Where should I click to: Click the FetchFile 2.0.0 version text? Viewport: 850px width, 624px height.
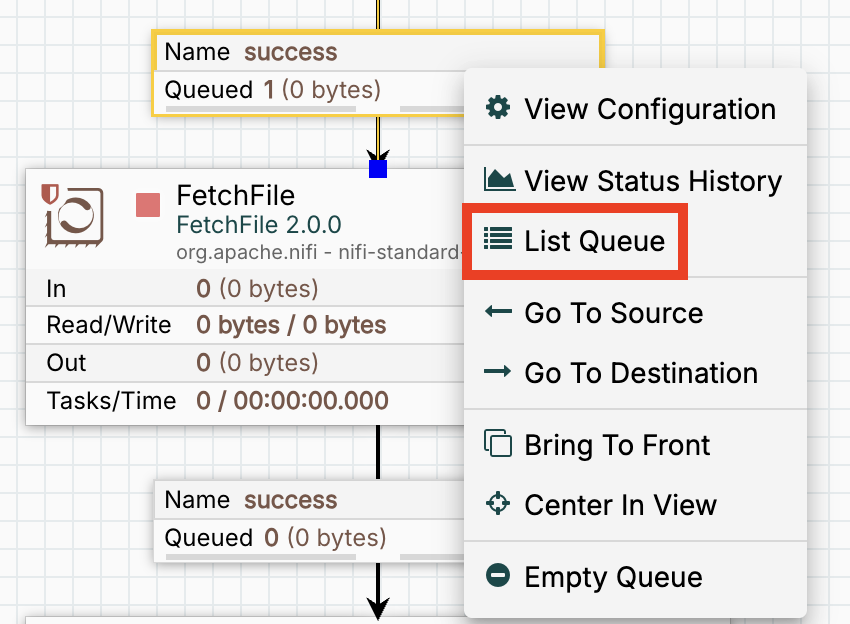point(258,223)
